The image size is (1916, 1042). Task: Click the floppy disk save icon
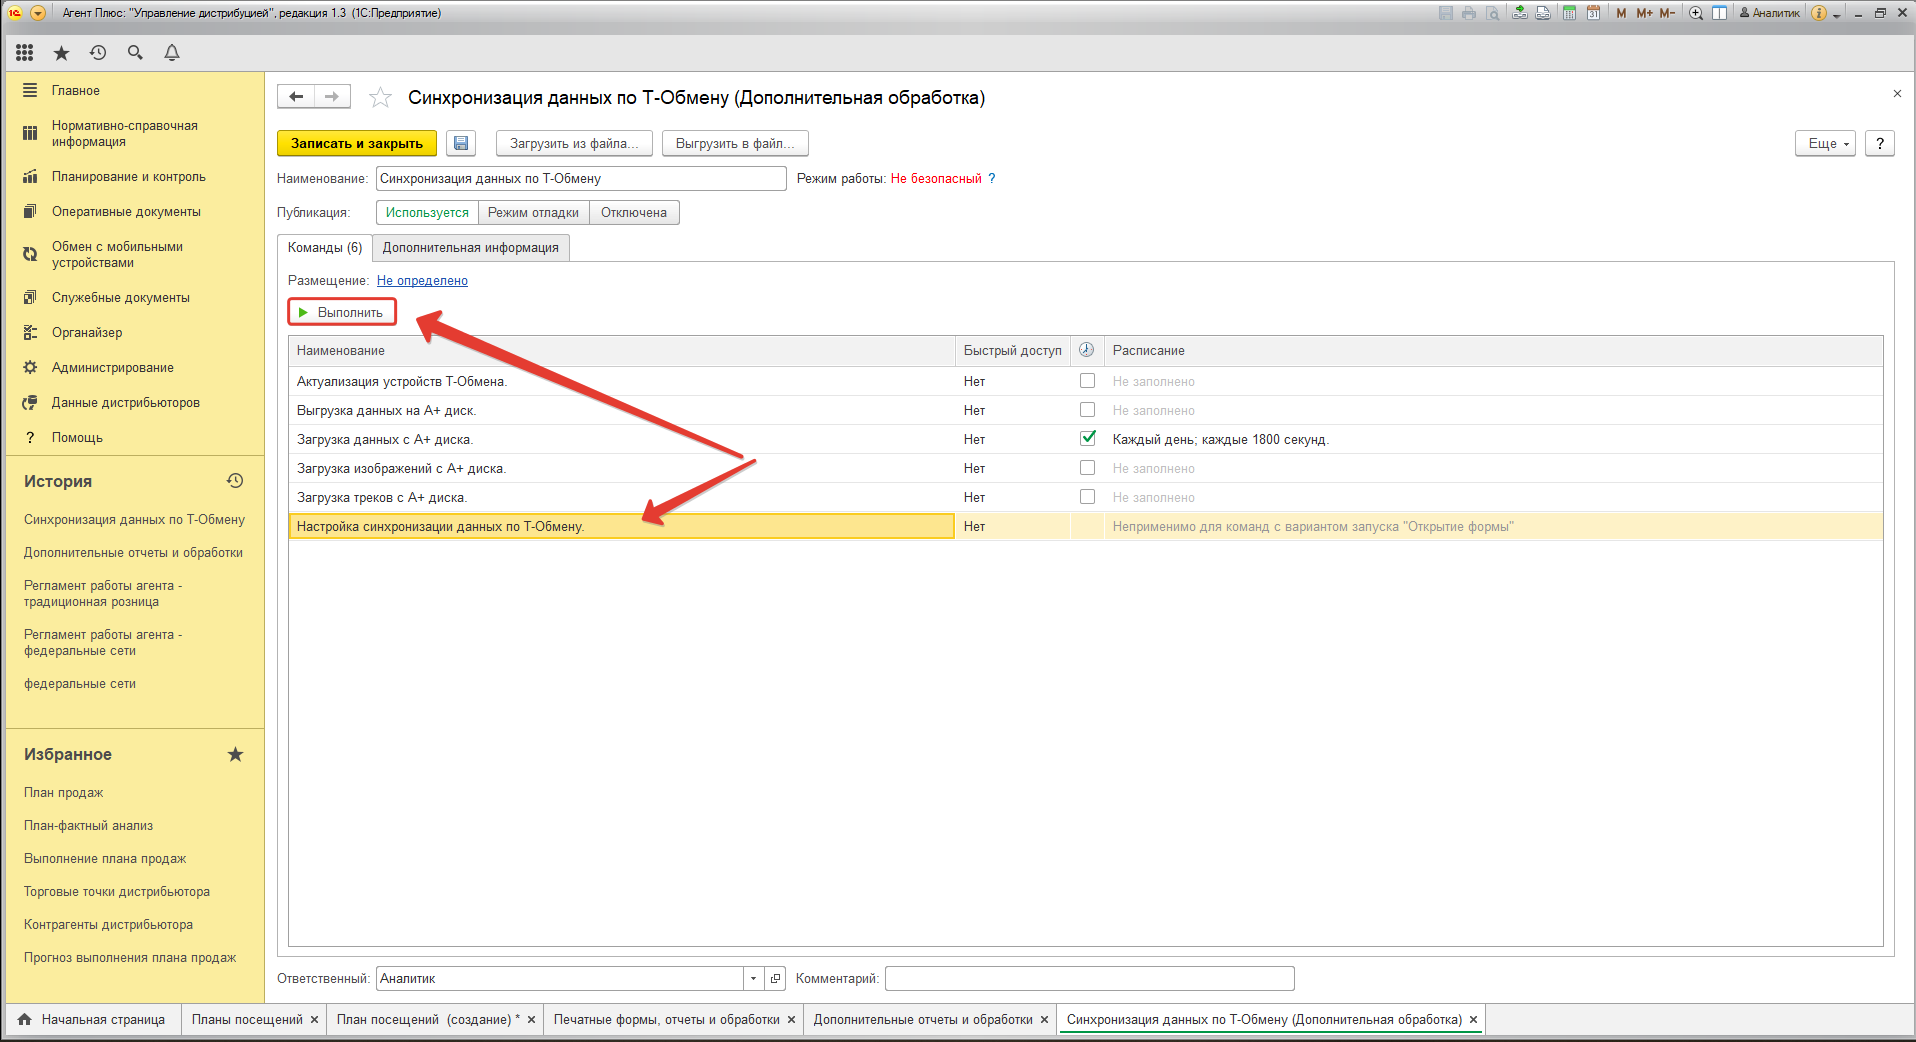click(x=461, y=143)
